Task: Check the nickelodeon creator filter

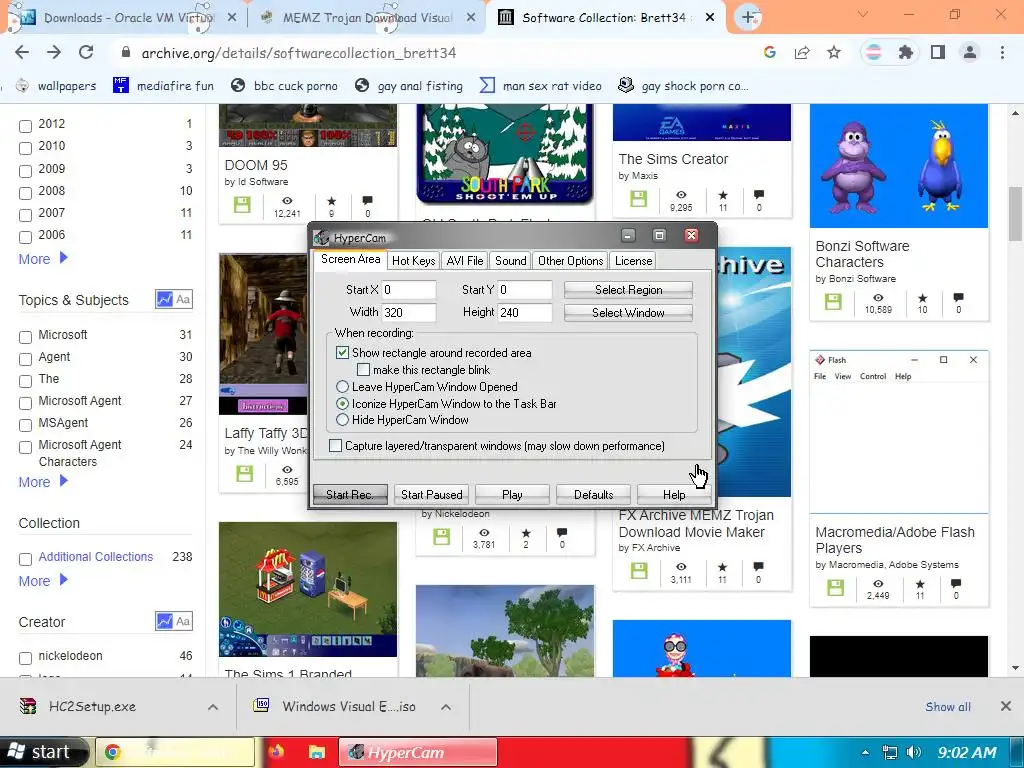Action: click(25, 658)
